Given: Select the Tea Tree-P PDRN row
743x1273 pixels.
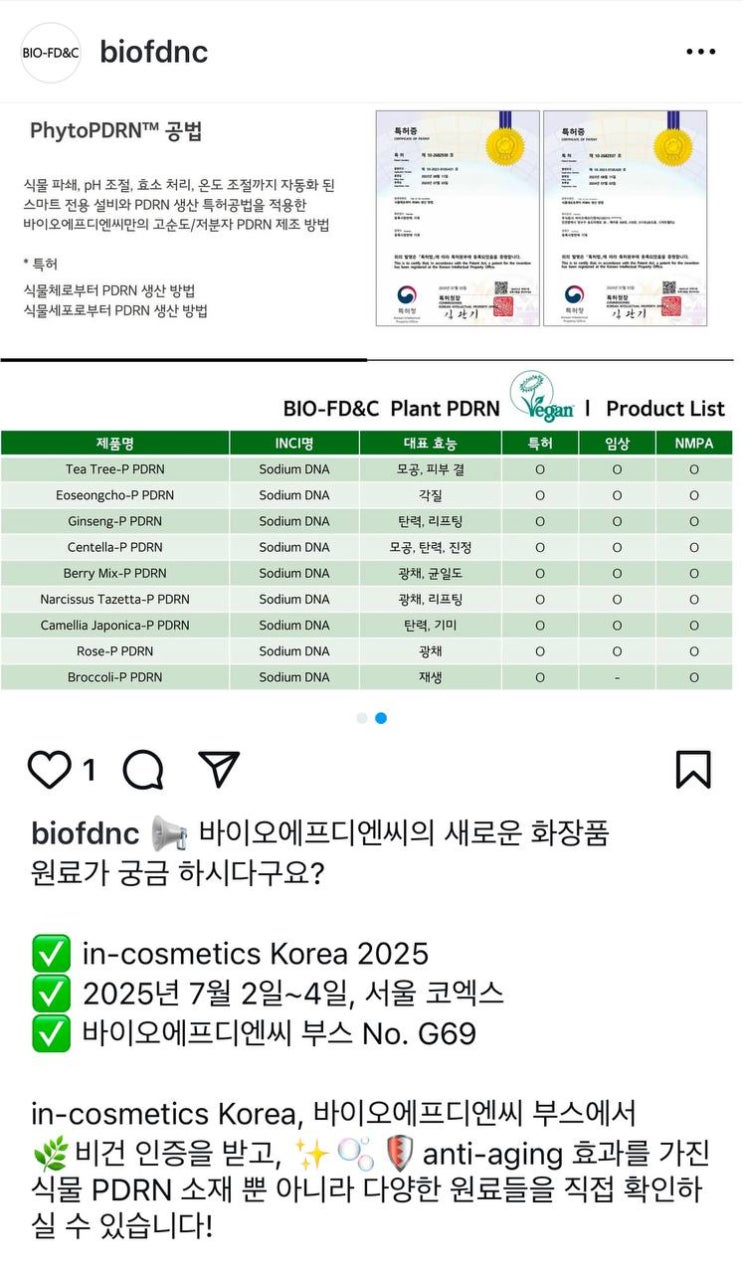Looking at the screenshot, I should coord(114,469).
